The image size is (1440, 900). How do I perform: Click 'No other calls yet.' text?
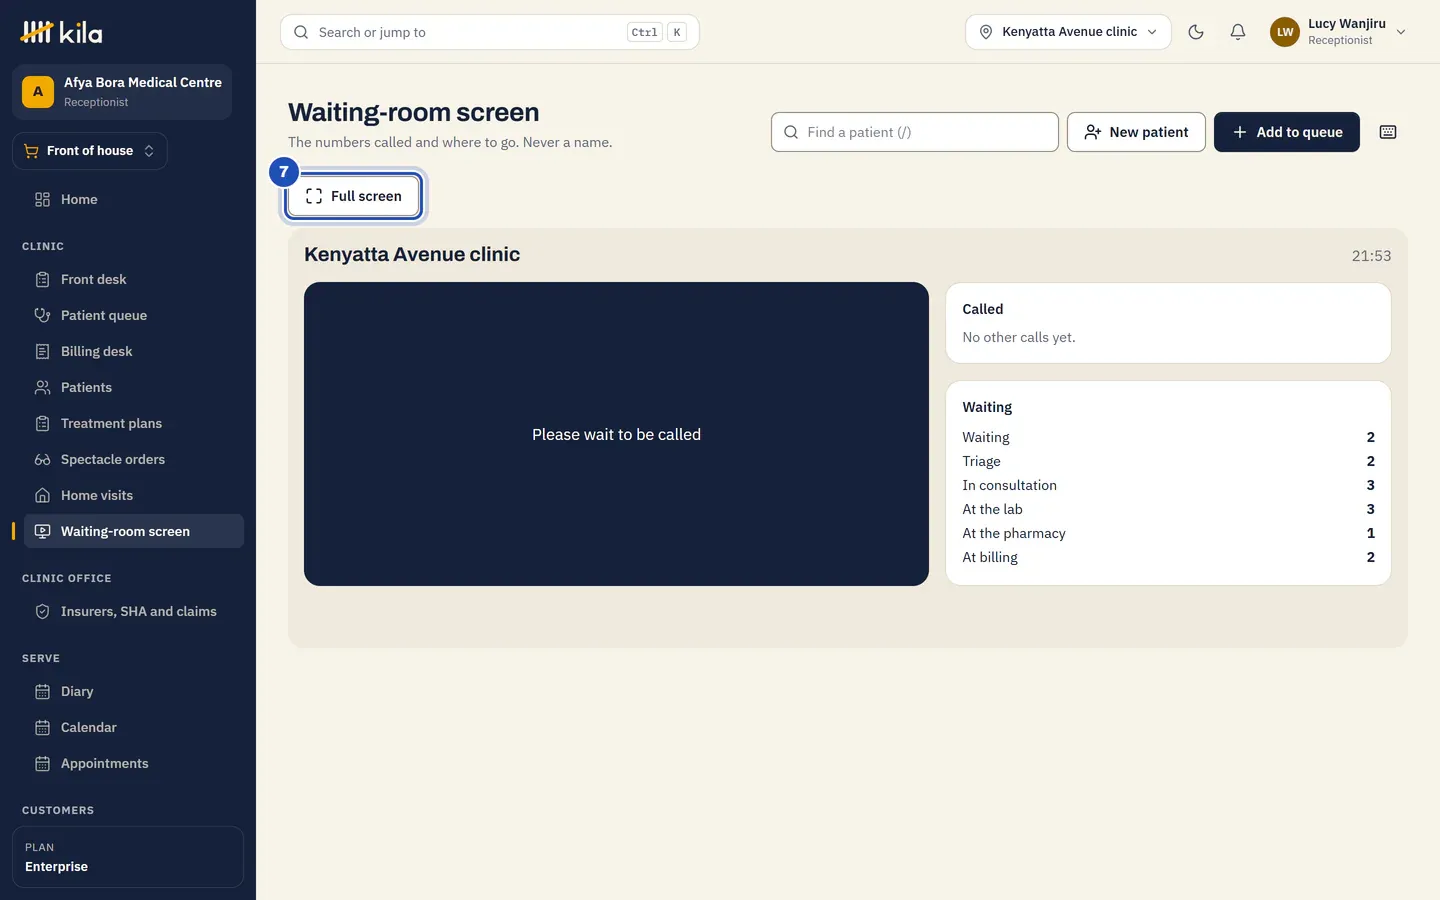[1019, 337]
